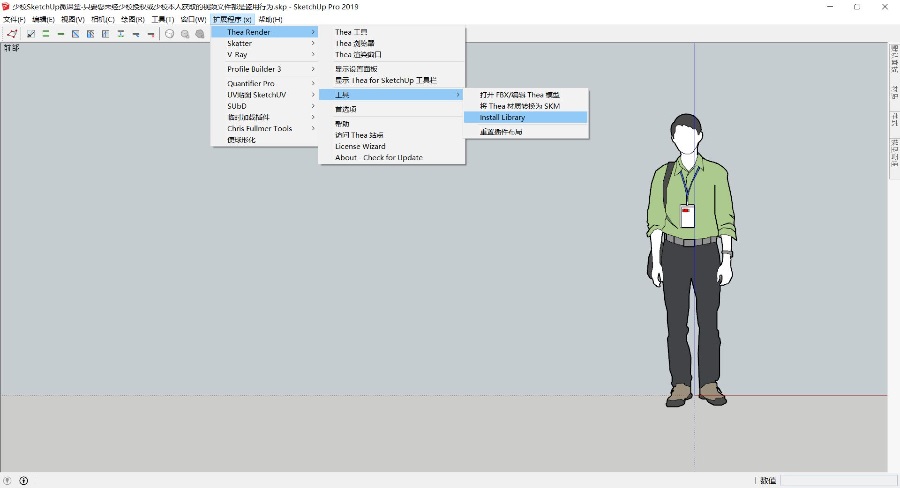The image size is (900, 488).
Task: Expand the Skatter submenu arrow
Action: tap(313, 43)
